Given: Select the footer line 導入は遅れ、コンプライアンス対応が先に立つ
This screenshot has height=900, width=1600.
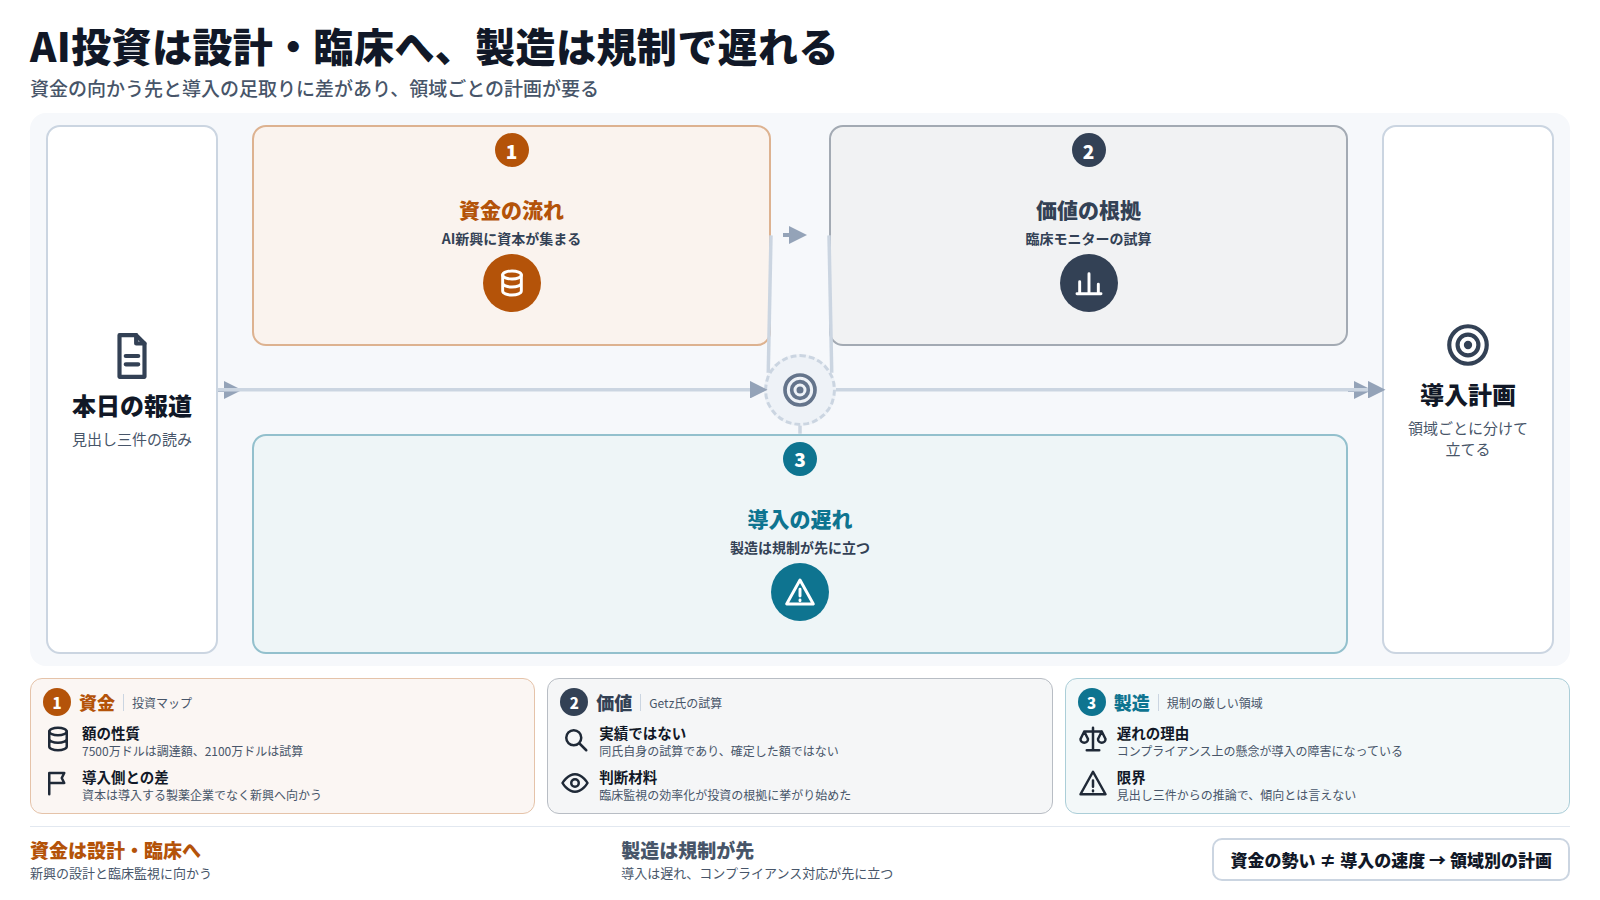Looking at the screenshot, I should pos(757,874).
